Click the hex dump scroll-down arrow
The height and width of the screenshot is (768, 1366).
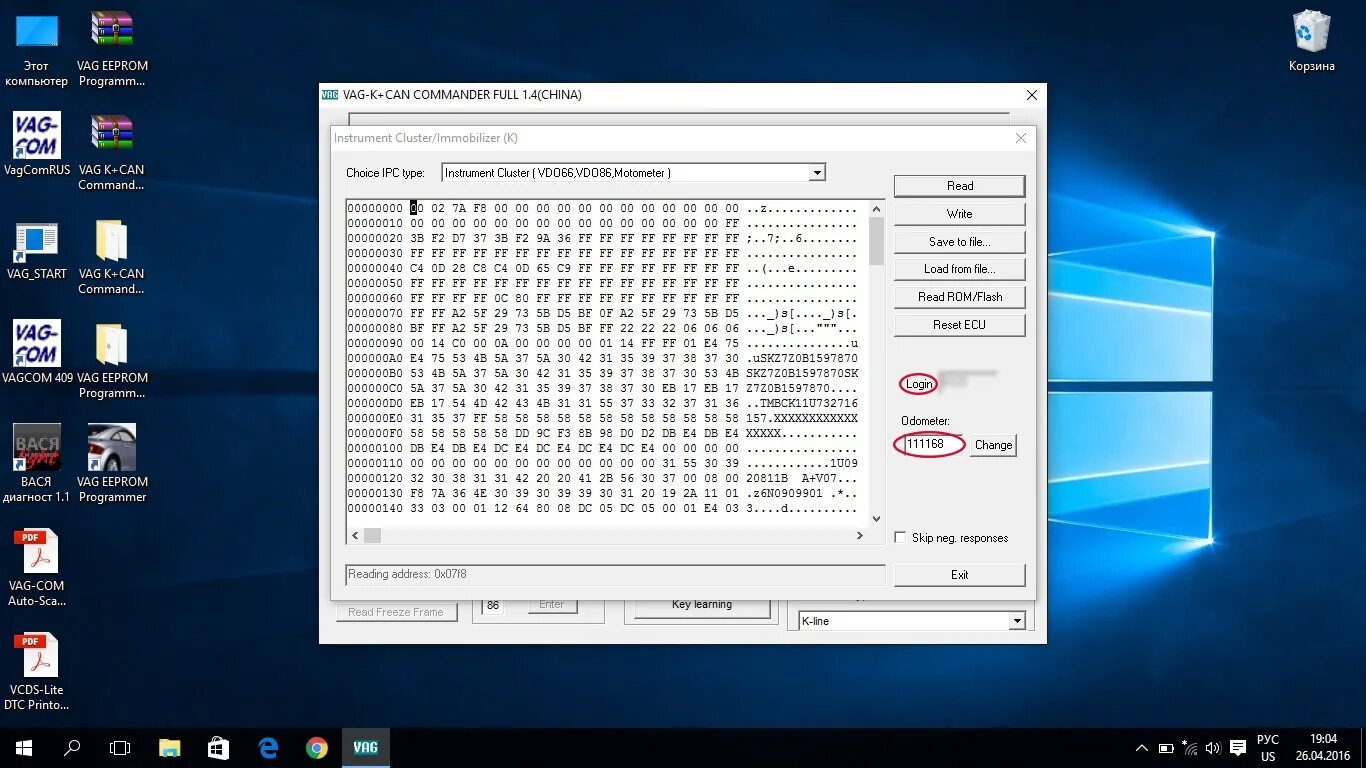pyautogui.click(x=877, y=519)
